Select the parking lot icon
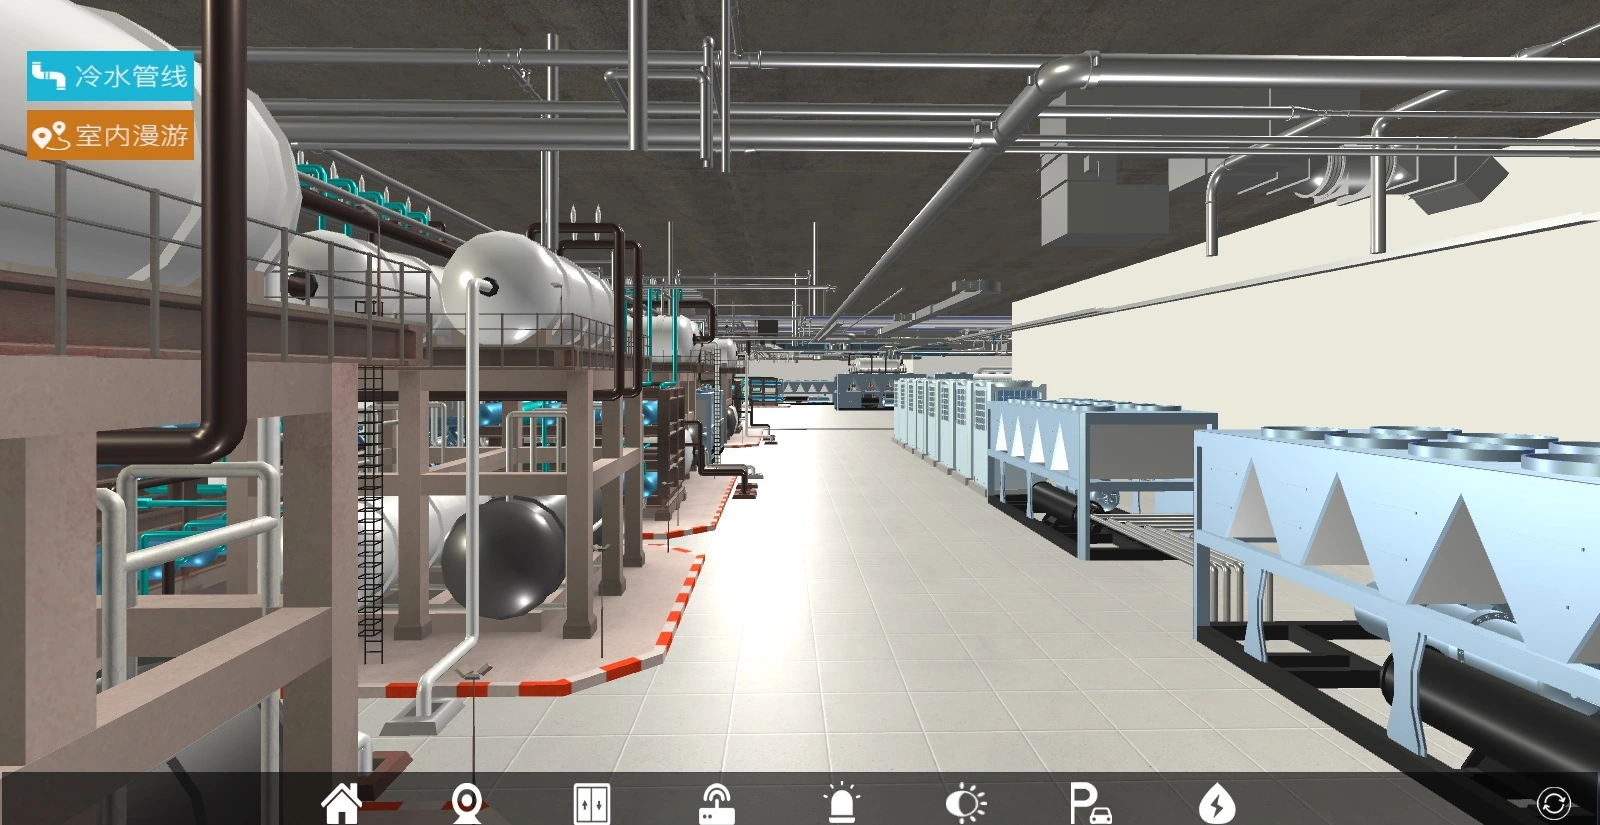The image size is (1600, 825). pyautogui.click(x=1091, y=803)
